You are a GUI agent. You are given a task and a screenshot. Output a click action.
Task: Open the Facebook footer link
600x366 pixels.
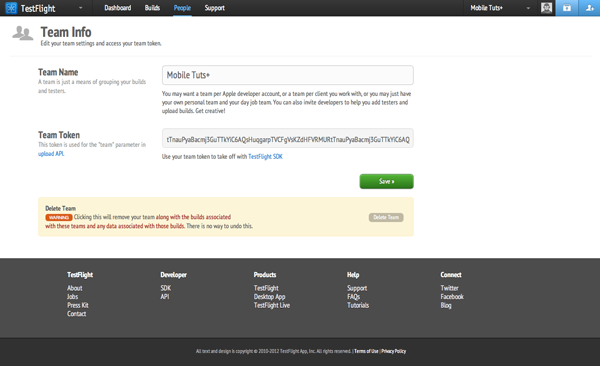point(452,296)
